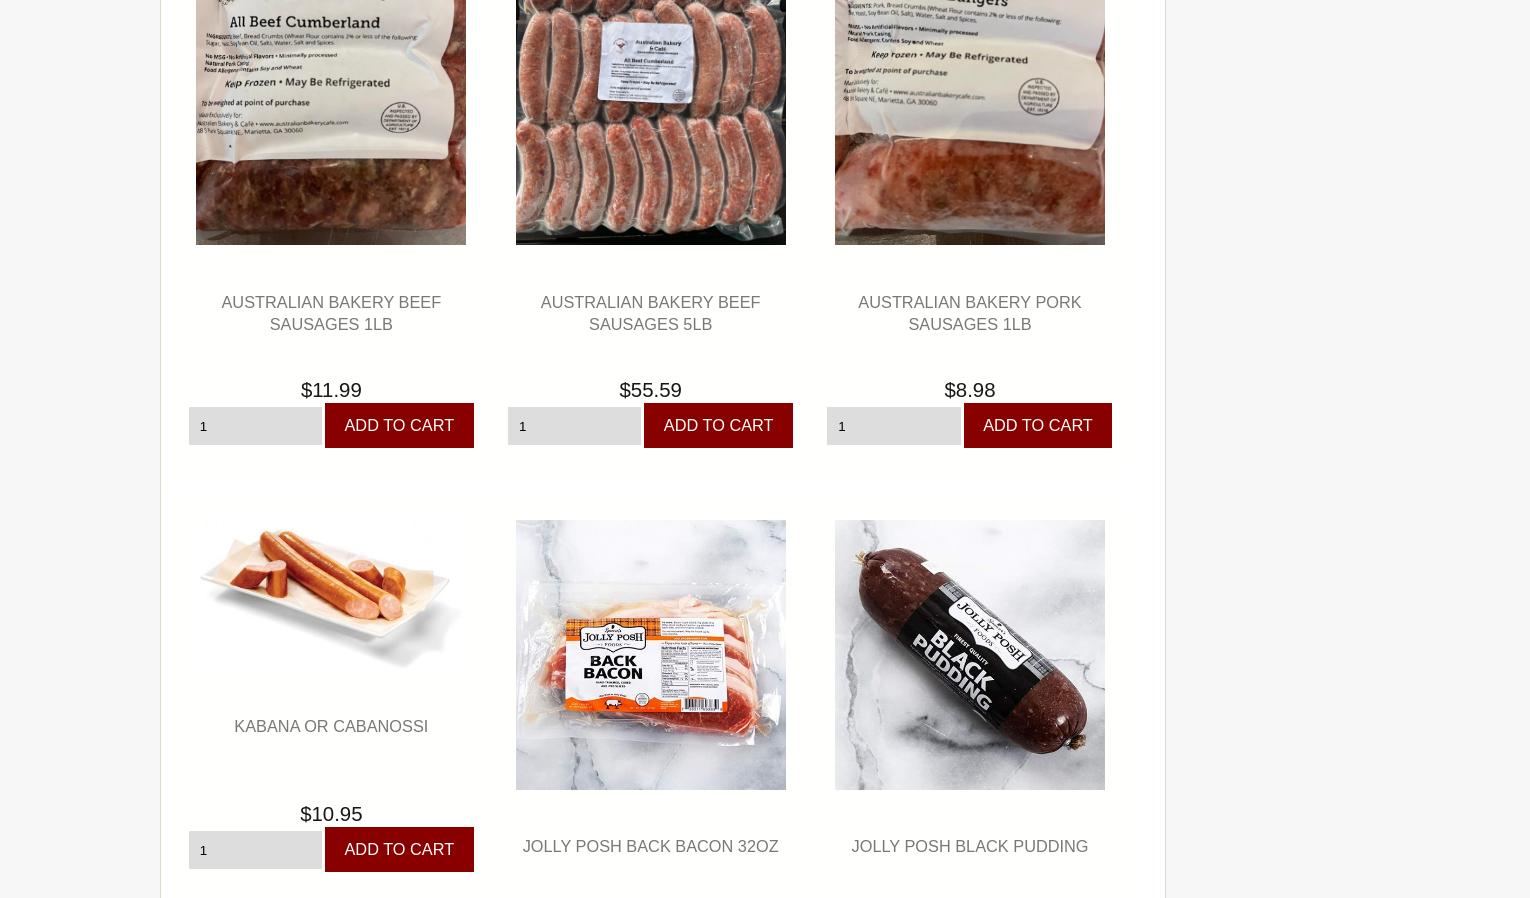This screenshot has height=898, width=1530.
Task: View the Jolly Posh Black Pudding image
Action: [x=969, y=655]
